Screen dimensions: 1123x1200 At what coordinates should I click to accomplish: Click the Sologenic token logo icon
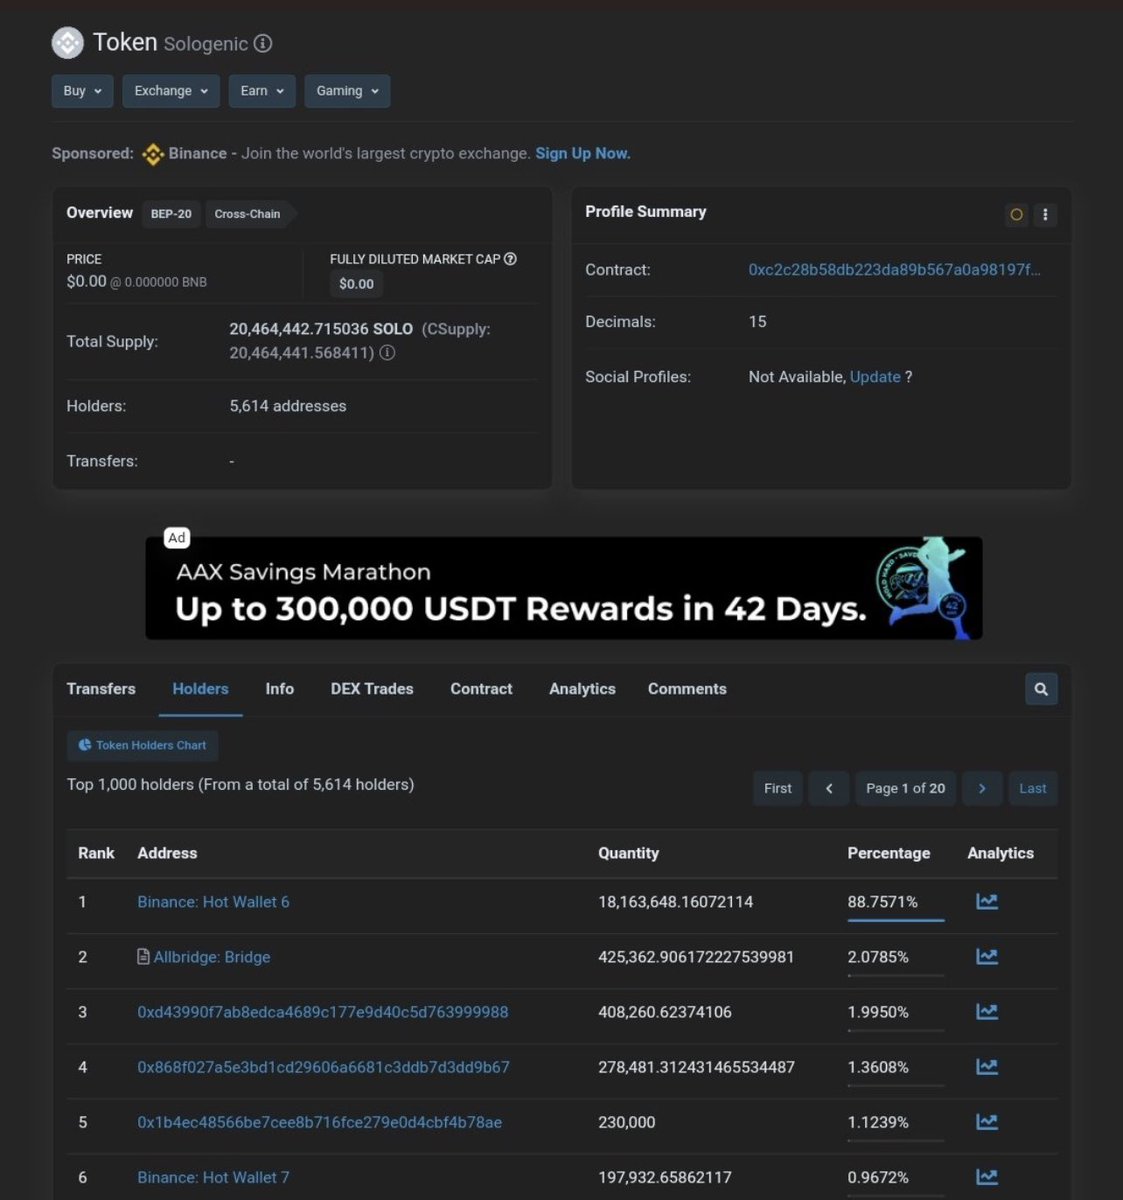pyautogui.click(x=68, y=42)
